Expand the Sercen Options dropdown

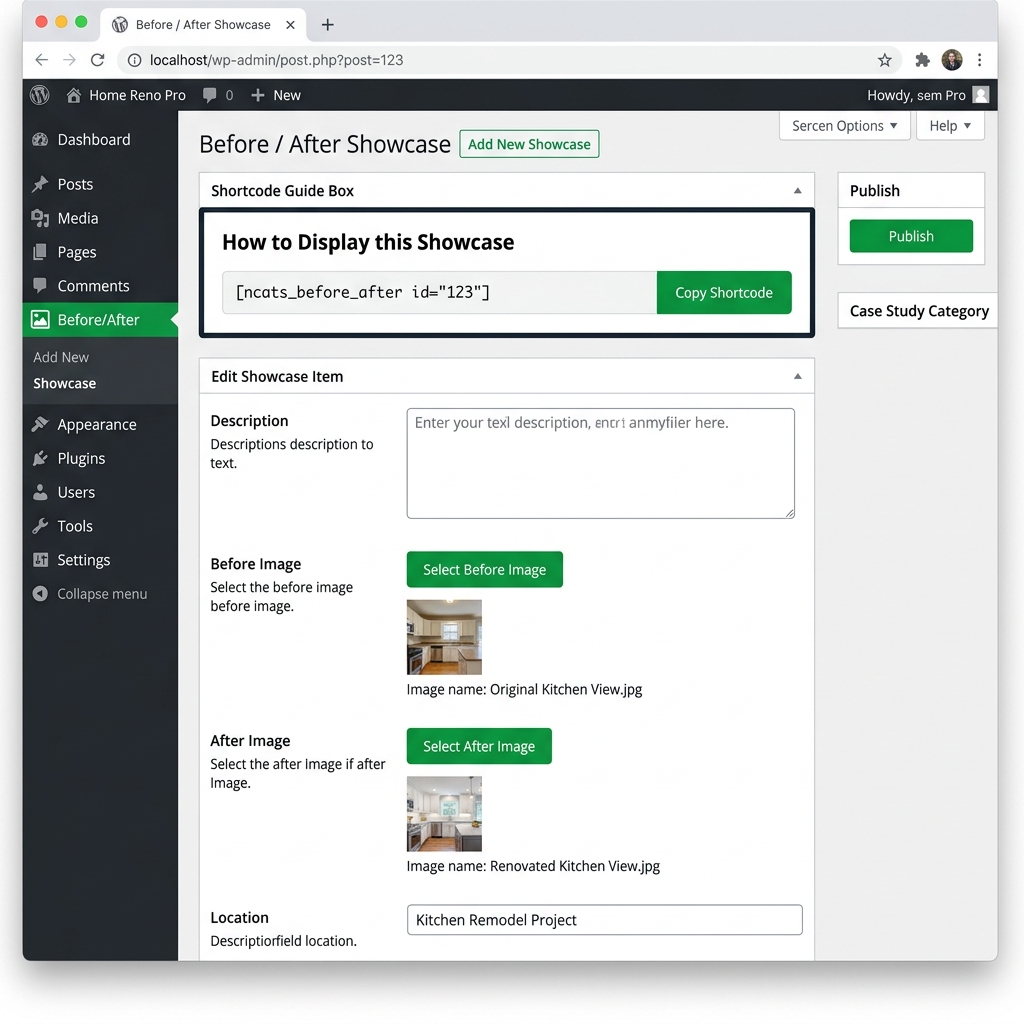point(844,125)
